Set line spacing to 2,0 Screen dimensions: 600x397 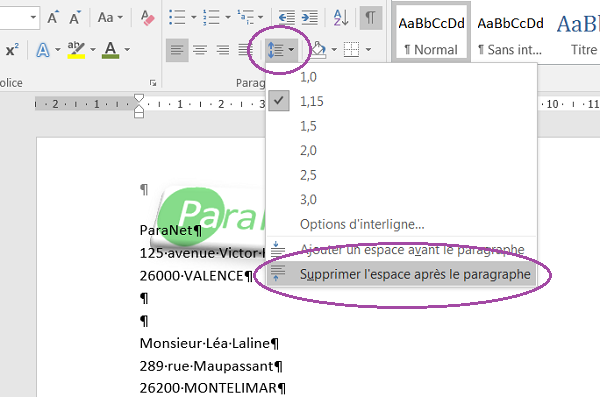[402, 150]
